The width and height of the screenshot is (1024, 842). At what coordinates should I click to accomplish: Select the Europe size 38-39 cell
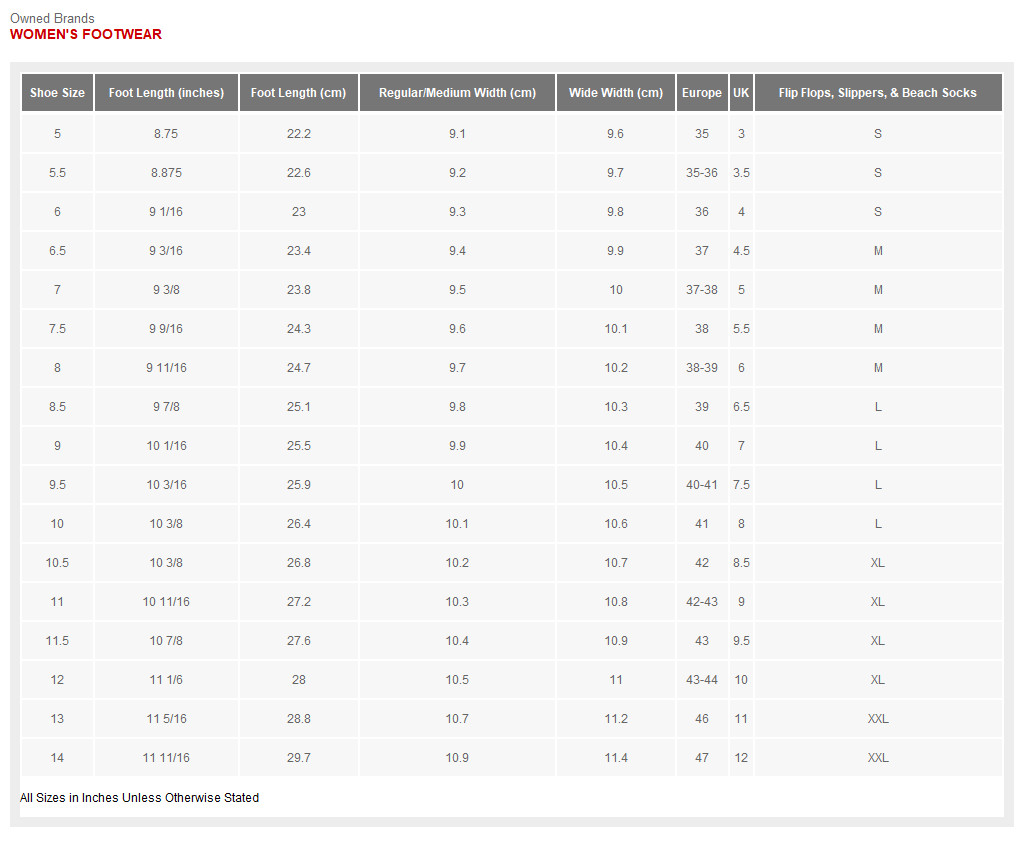point(702,368)
